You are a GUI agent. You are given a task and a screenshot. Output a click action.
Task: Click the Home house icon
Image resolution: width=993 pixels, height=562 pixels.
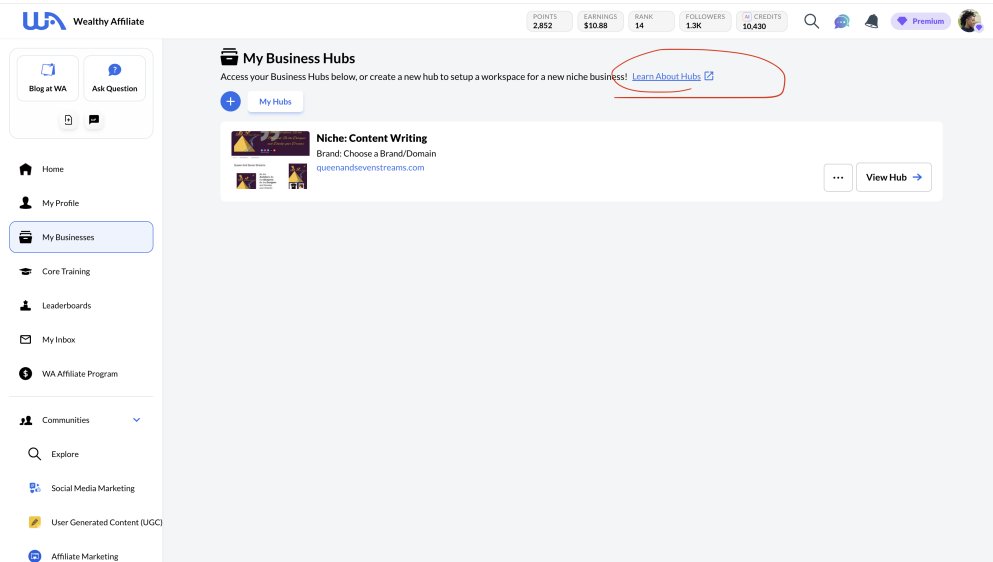pos(25,169)
